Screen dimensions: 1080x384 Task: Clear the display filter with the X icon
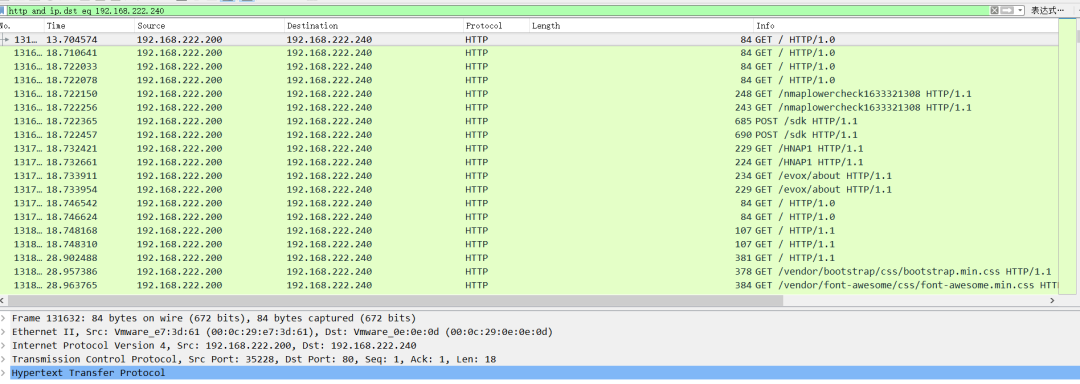pos(994,10)
